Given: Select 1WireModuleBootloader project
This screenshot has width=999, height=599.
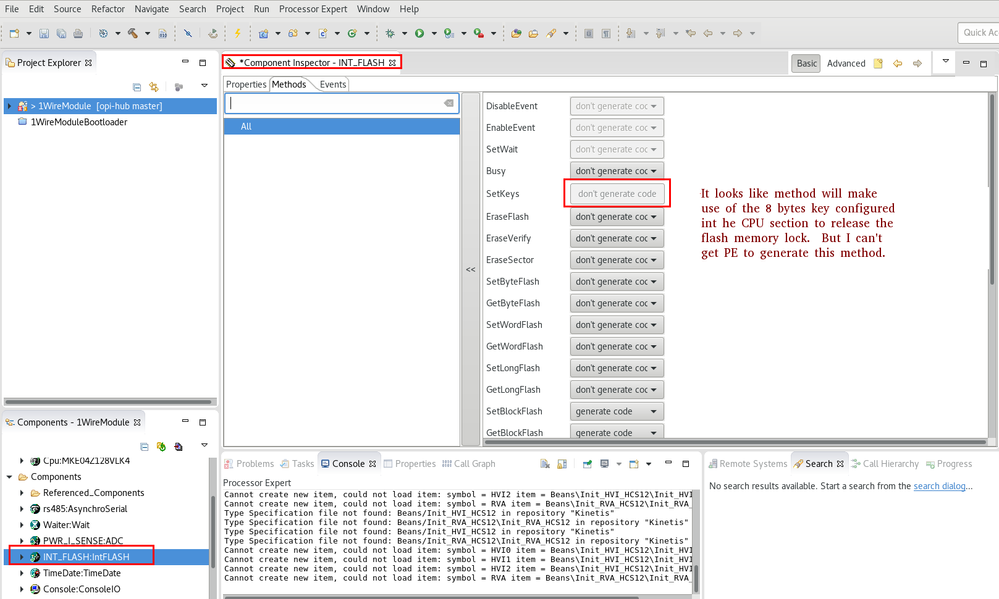Looking at the screenshot, I should tap(79, 122).
